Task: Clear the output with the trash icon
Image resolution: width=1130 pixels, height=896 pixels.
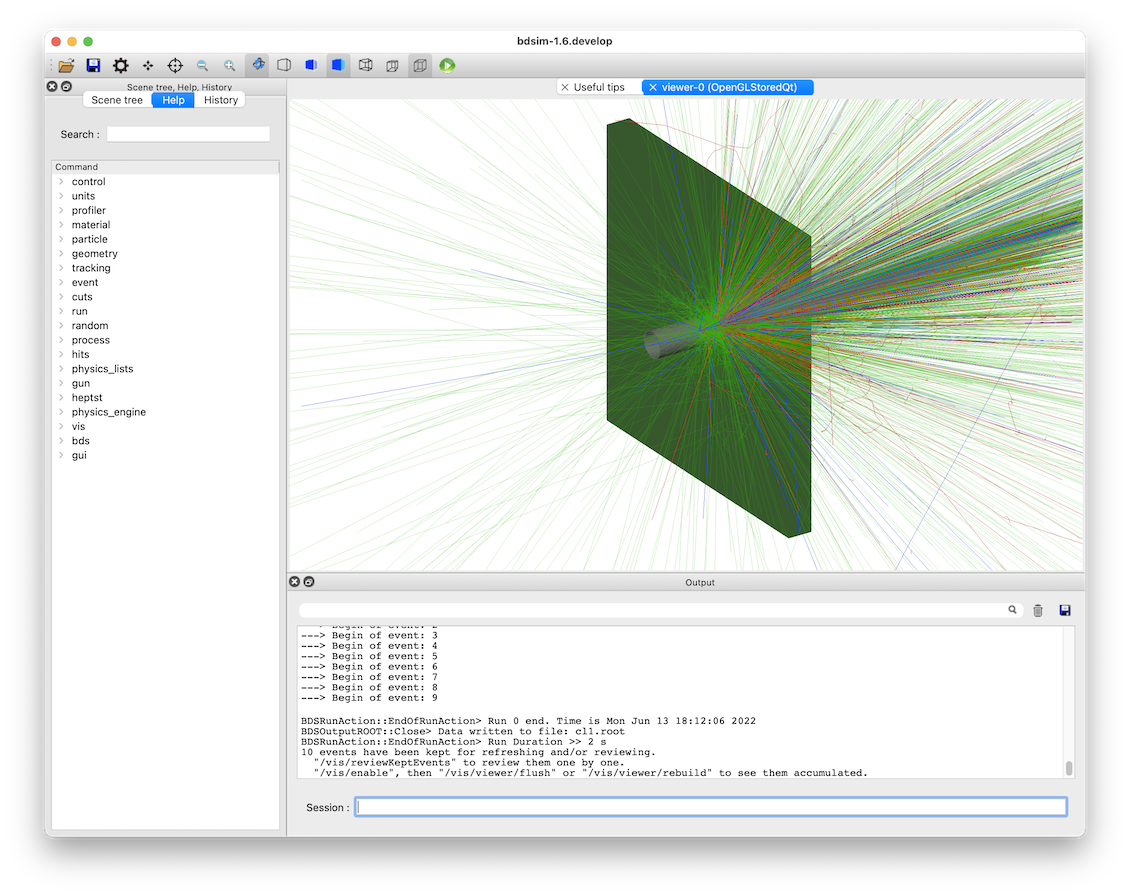Action: point(1038,611)
